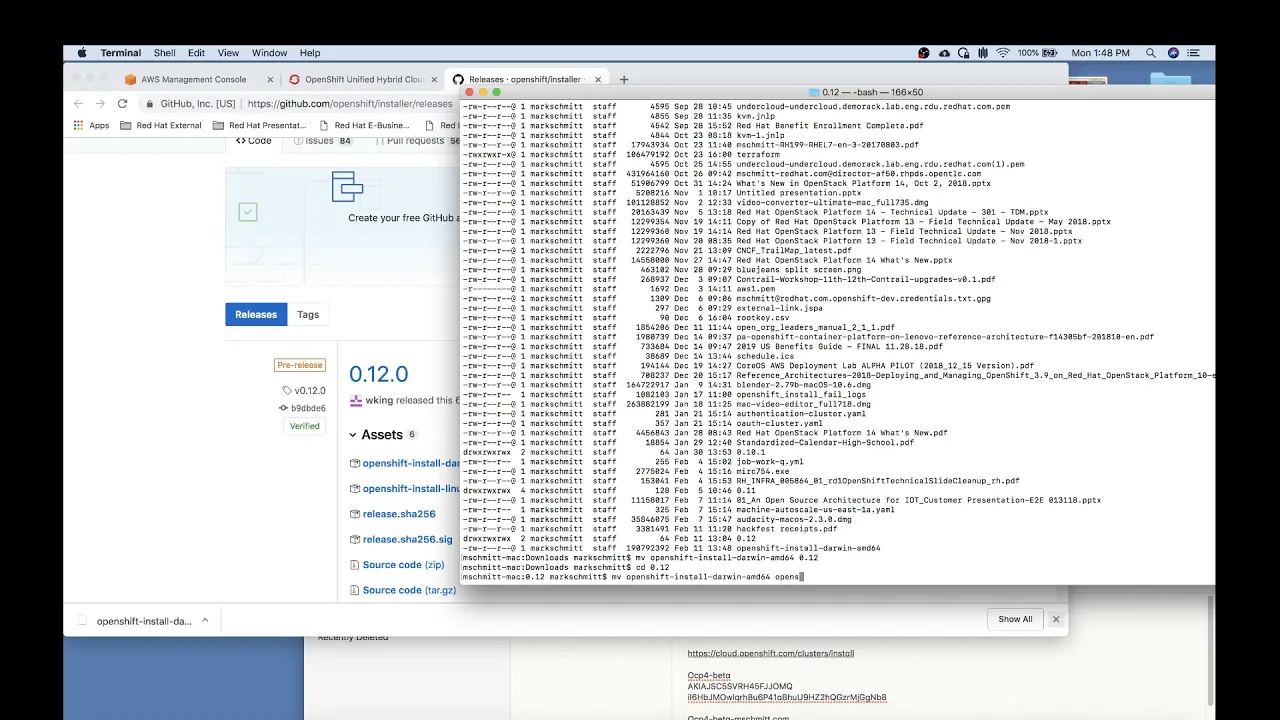This screenshot has height=720, width=1280.
Task: Open wking user profile link
Action: pyautogui.click(x=379, y=400)
